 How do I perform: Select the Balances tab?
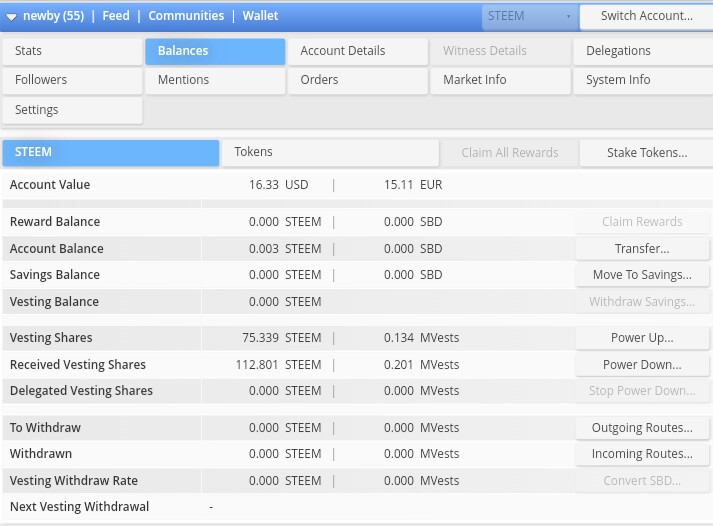coord(215,51)
